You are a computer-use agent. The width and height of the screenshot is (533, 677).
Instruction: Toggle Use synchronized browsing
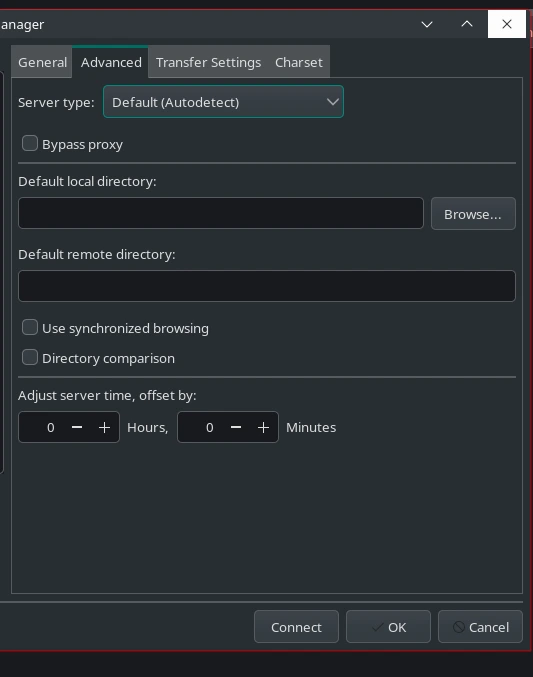pyautogui.click(x=30, y=327)
